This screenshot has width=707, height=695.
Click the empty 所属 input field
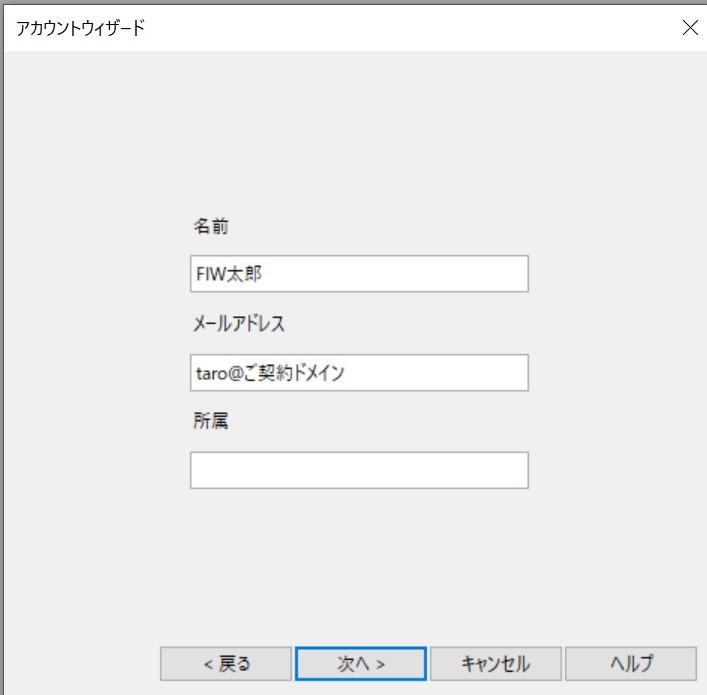pyautogui.click(x=359, y=470)
